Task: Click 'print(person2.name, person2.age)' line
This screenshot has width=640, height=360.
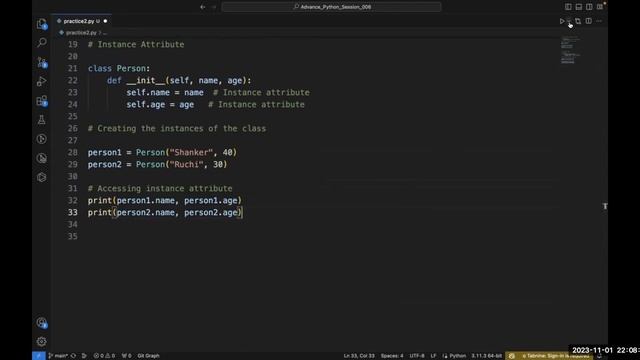Action: click(x=165, y=213)
